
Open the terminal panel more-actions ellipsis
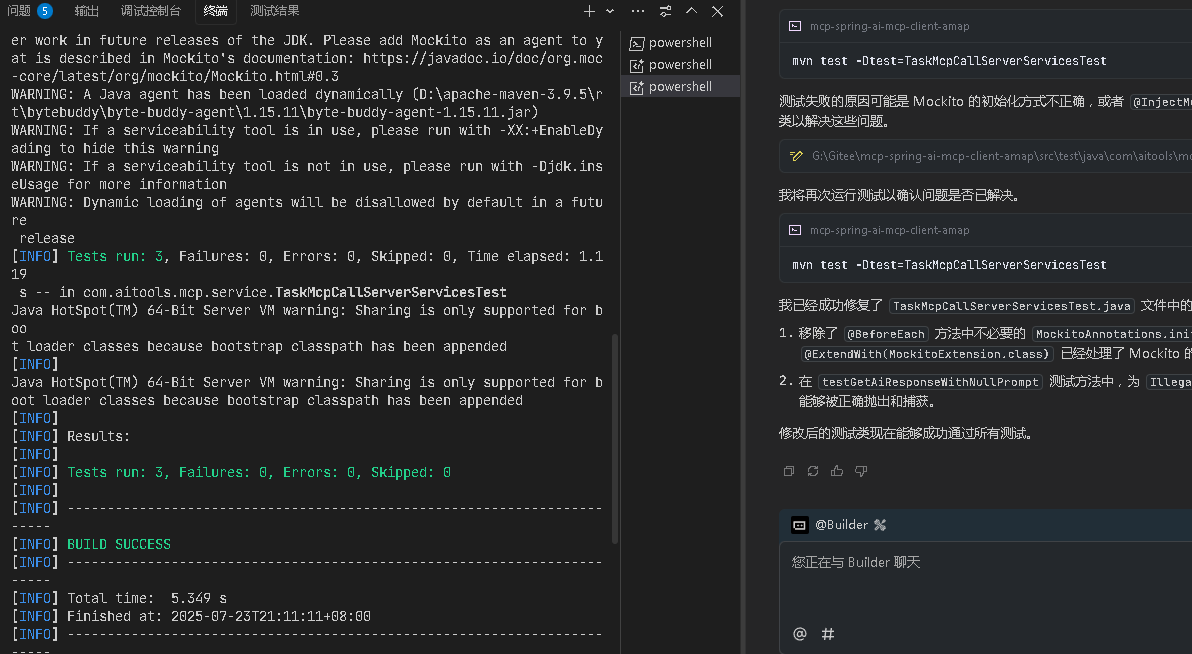639,11
